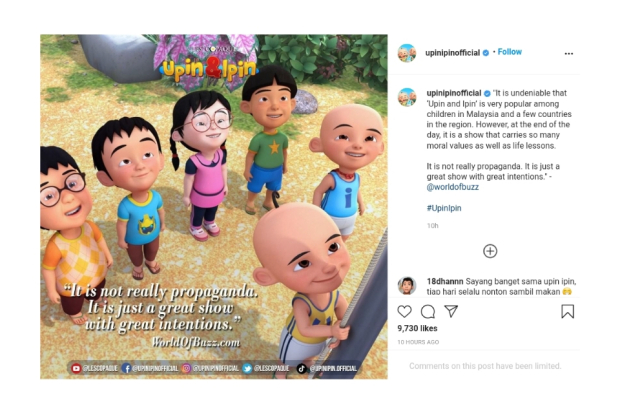Open the #UpinIpin hashtag
Screen dimensions: 620x413
click(444, 208)
